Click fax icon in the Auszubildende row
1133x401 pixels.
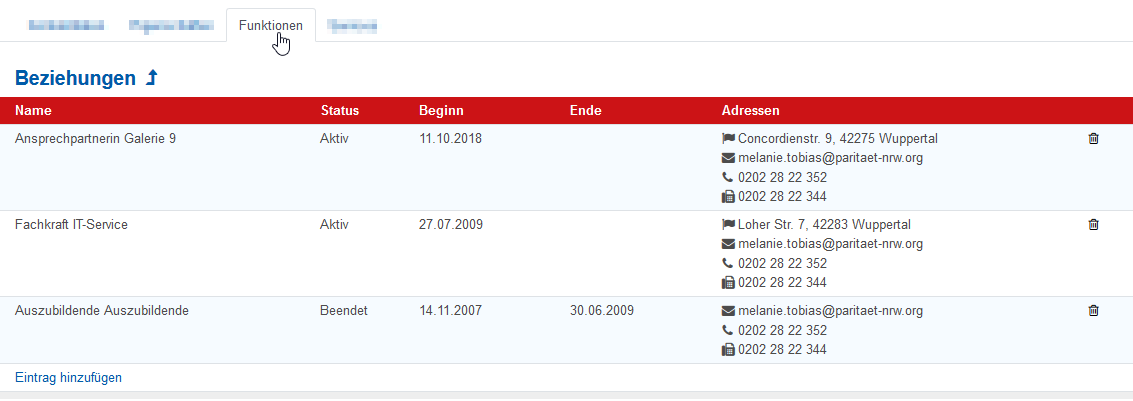click(x=728, y=350)
